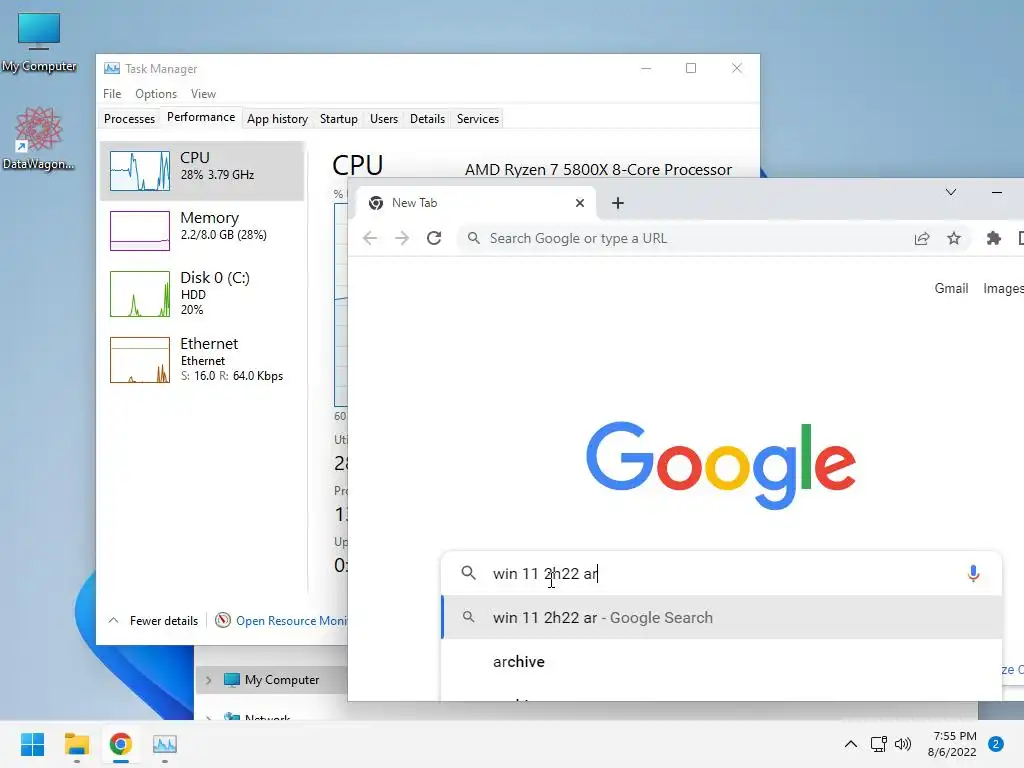Collapse Task Manager with Fewer details
Screen dimensions: 1024x768
(x=153, y=620)
